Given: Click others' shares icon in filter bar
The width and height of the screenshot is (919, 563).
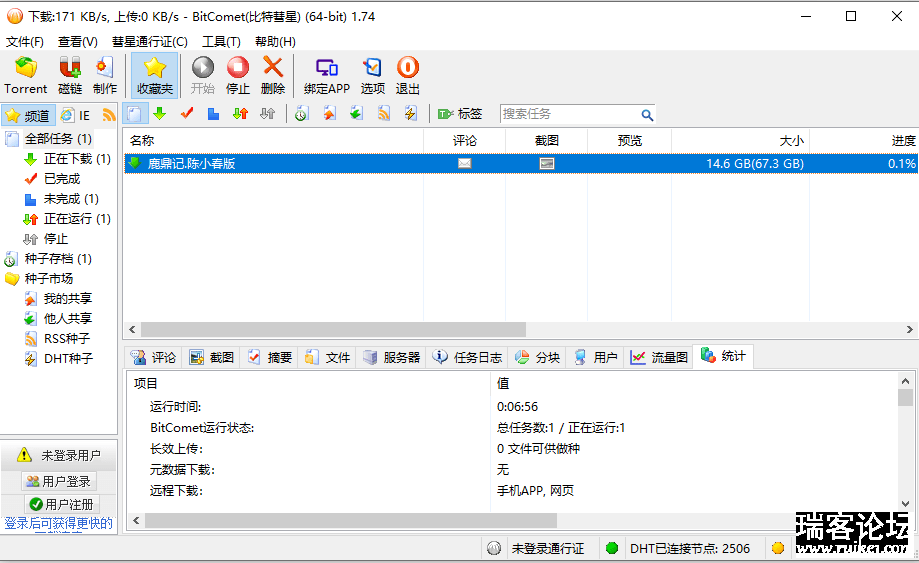Looking at the screenshot, I should click(x=356, y=114).
